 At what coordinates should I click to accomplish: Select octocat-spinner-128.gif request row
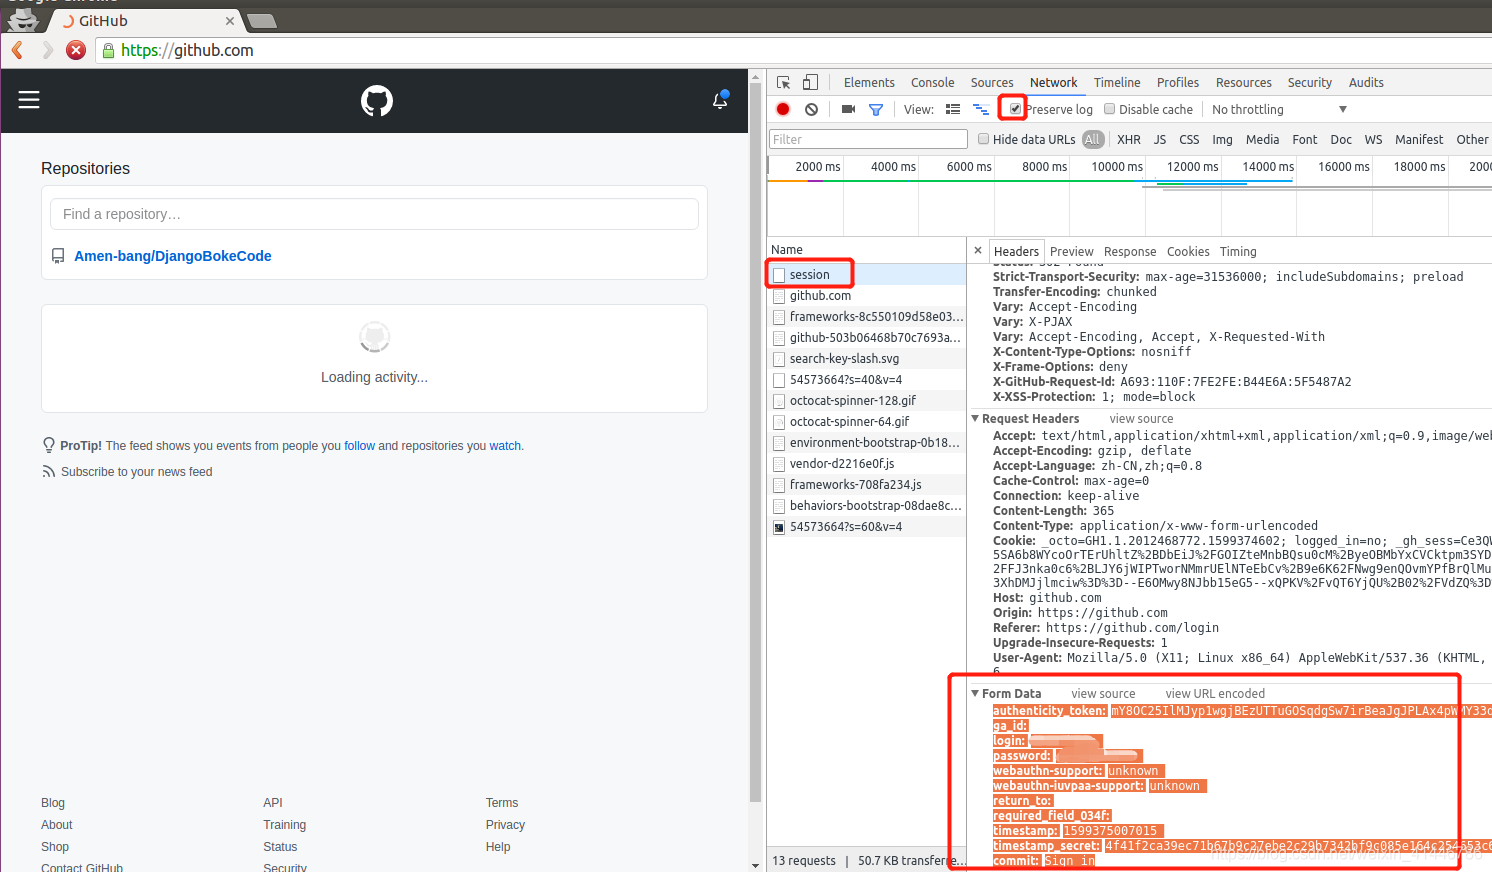[x=867, y=400]
